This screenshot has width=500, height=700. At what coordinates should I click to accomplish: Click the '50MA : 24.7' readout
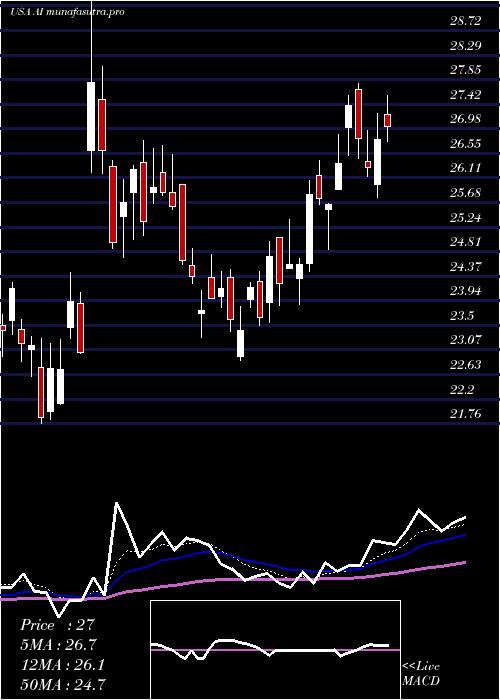pos(63,684)
